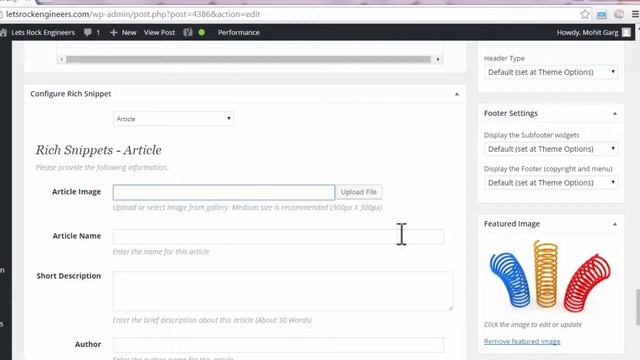Click the plus icon next to New
Screen dimensions: 640x360
coord(113,32)
